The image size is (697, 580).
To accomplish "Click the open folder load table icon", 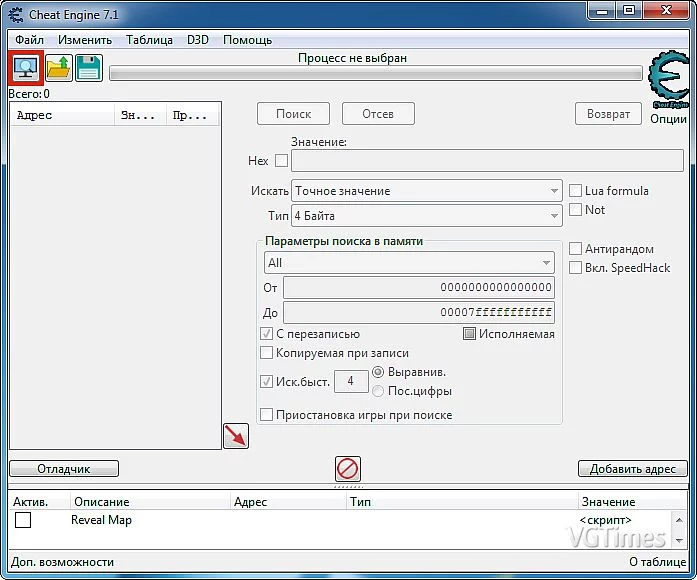I will point(59,68).
